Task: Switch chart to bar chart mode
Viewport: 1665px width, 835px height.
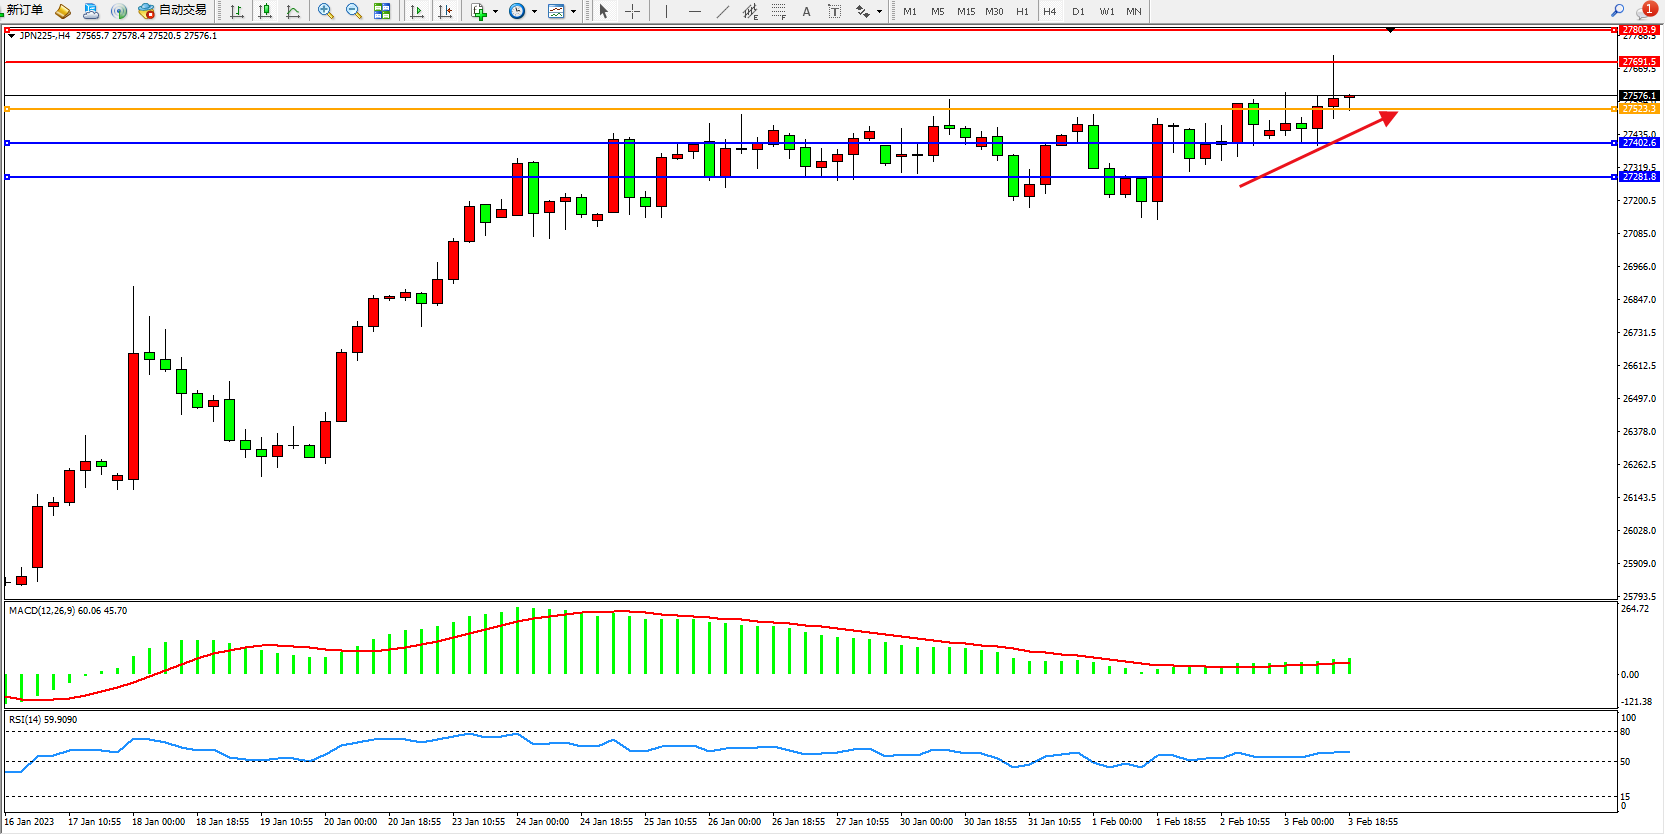Action: [x=237, y=11]
